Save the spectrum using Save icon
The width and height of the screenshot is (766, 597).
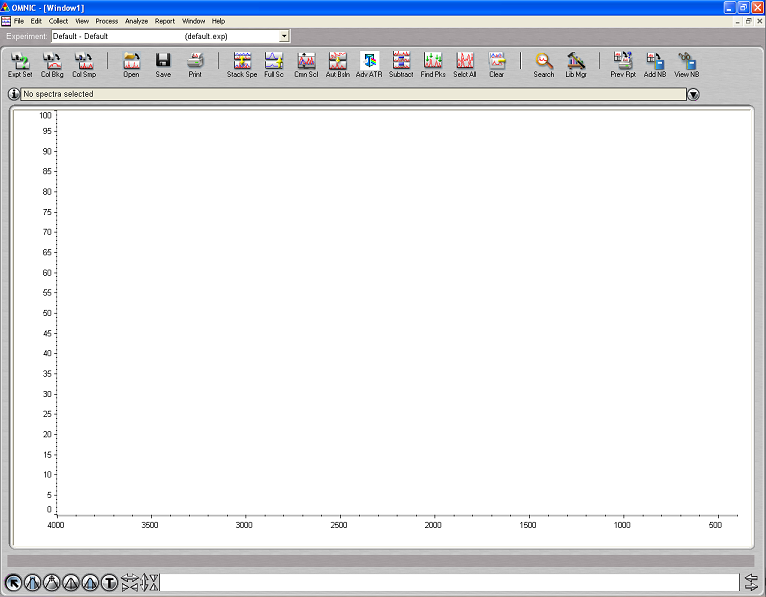click(x=163, y=64)
